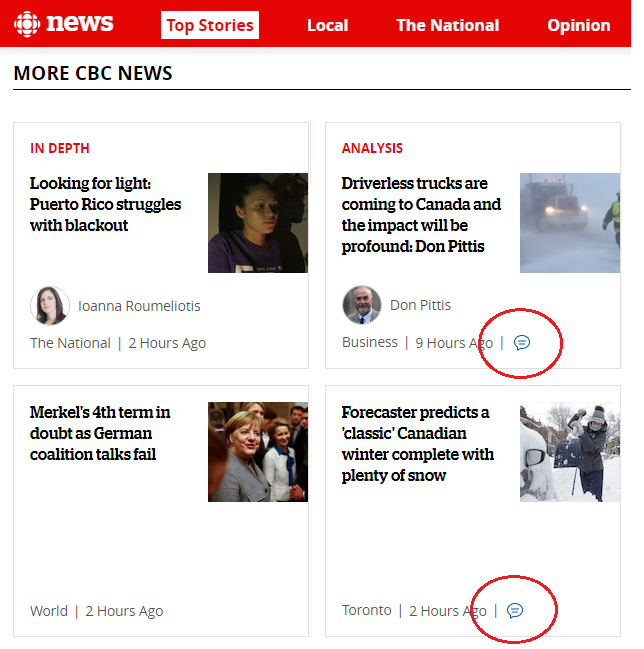The image size is (644, 649).
Task: Click the IN DEPTH label
Action: coord(60,148)
